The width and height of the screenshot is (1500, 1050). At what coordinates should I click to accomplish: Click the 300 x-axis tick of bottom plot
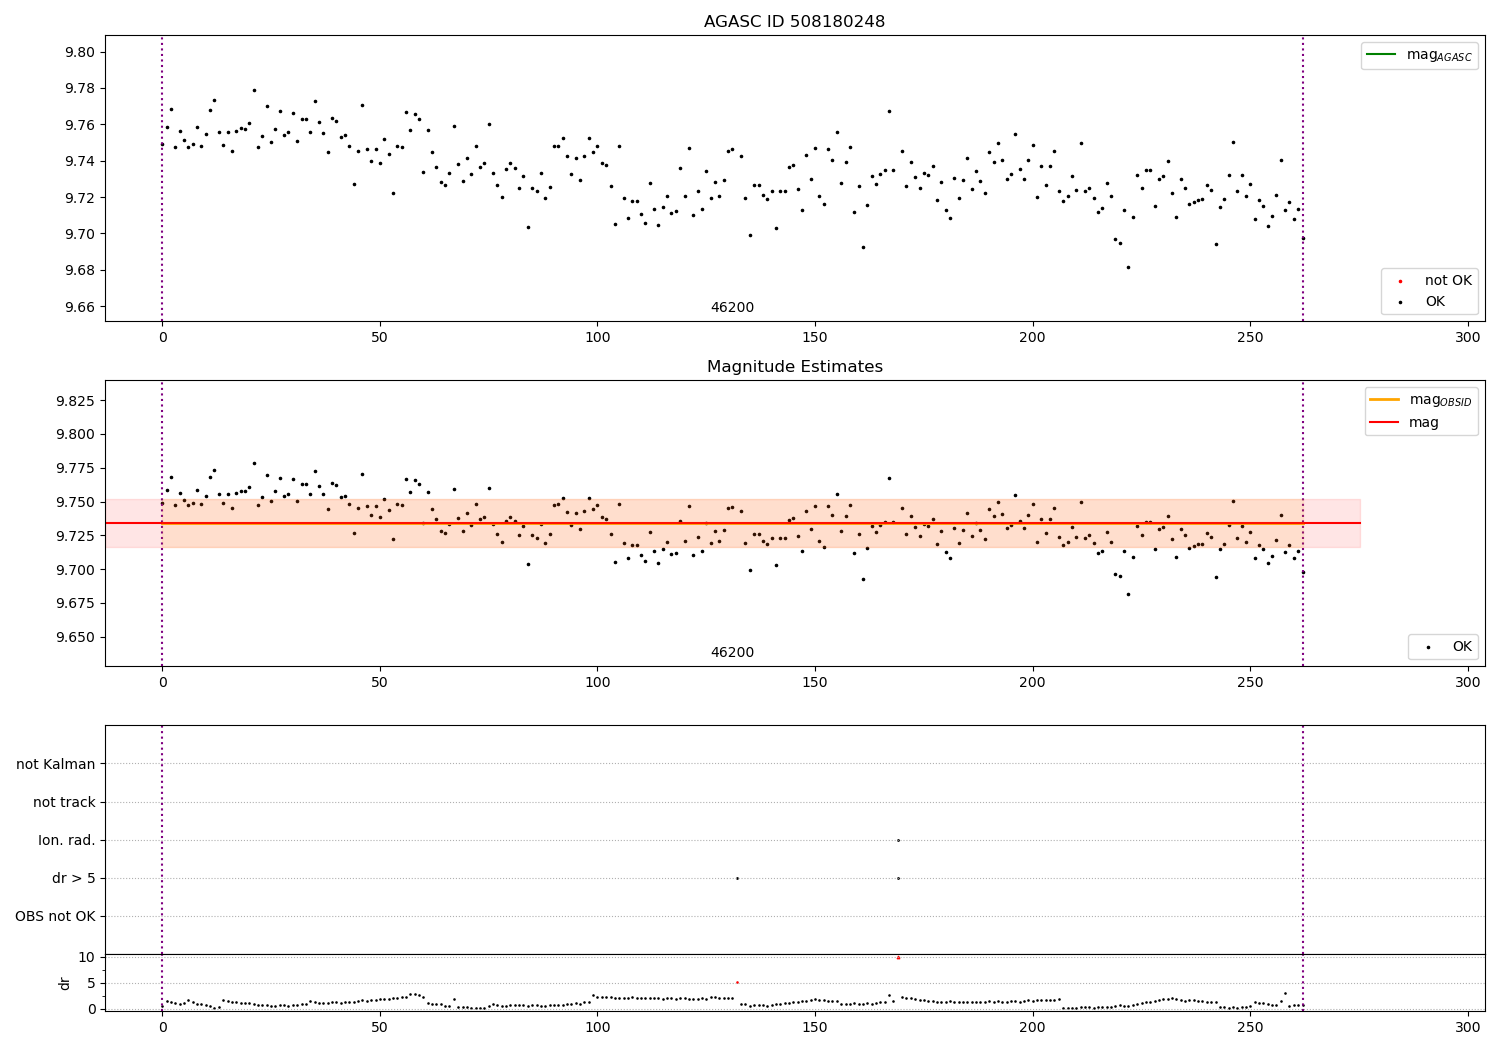[1467, 1027]
